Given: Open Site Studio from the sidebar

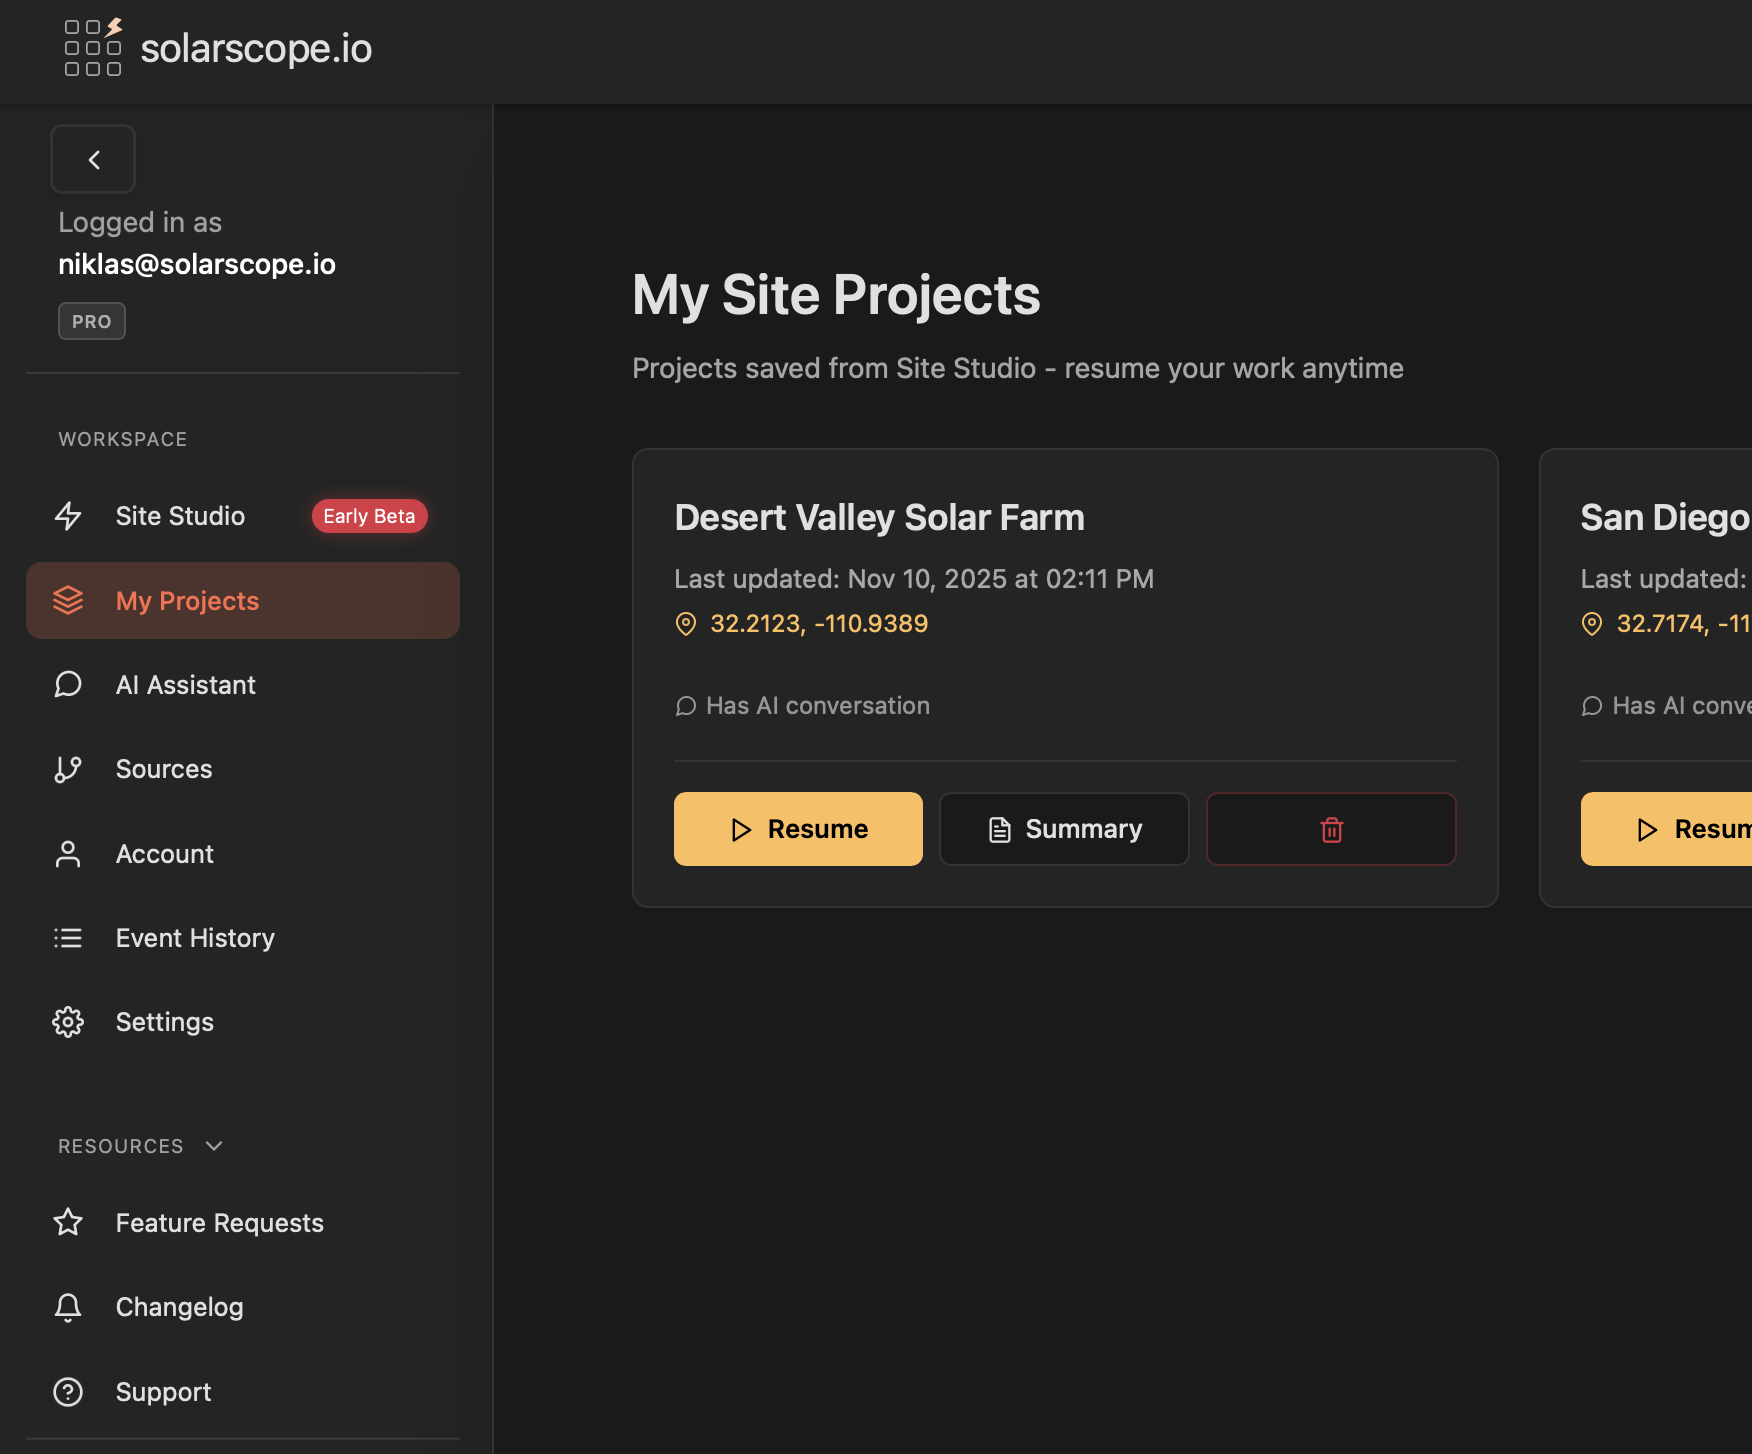Looking at the screenshot, I should point(180,516).
